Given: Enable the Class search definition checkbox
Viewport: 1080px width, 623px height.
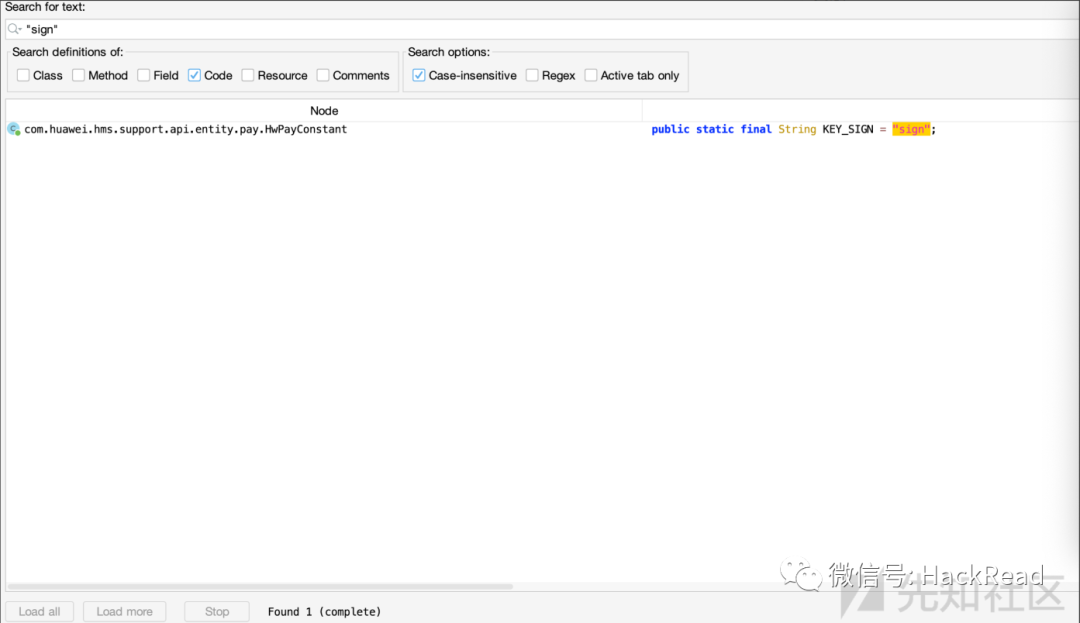Looking at the screenshot, I should coord(23,75).
